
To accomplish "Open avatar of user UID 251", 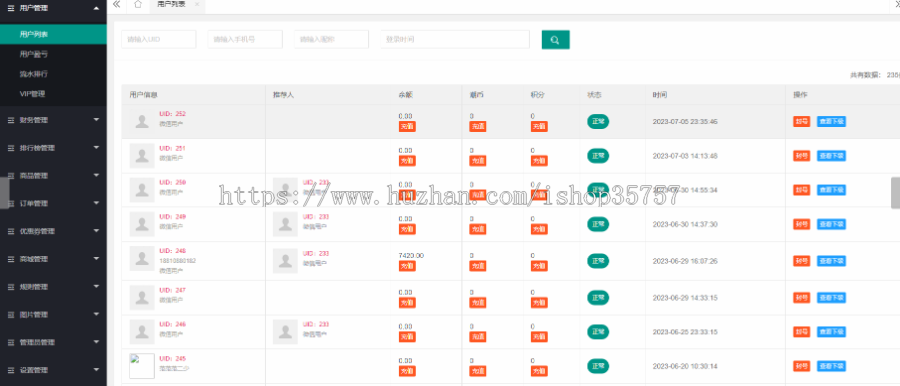I will click(x=142, y=156).
